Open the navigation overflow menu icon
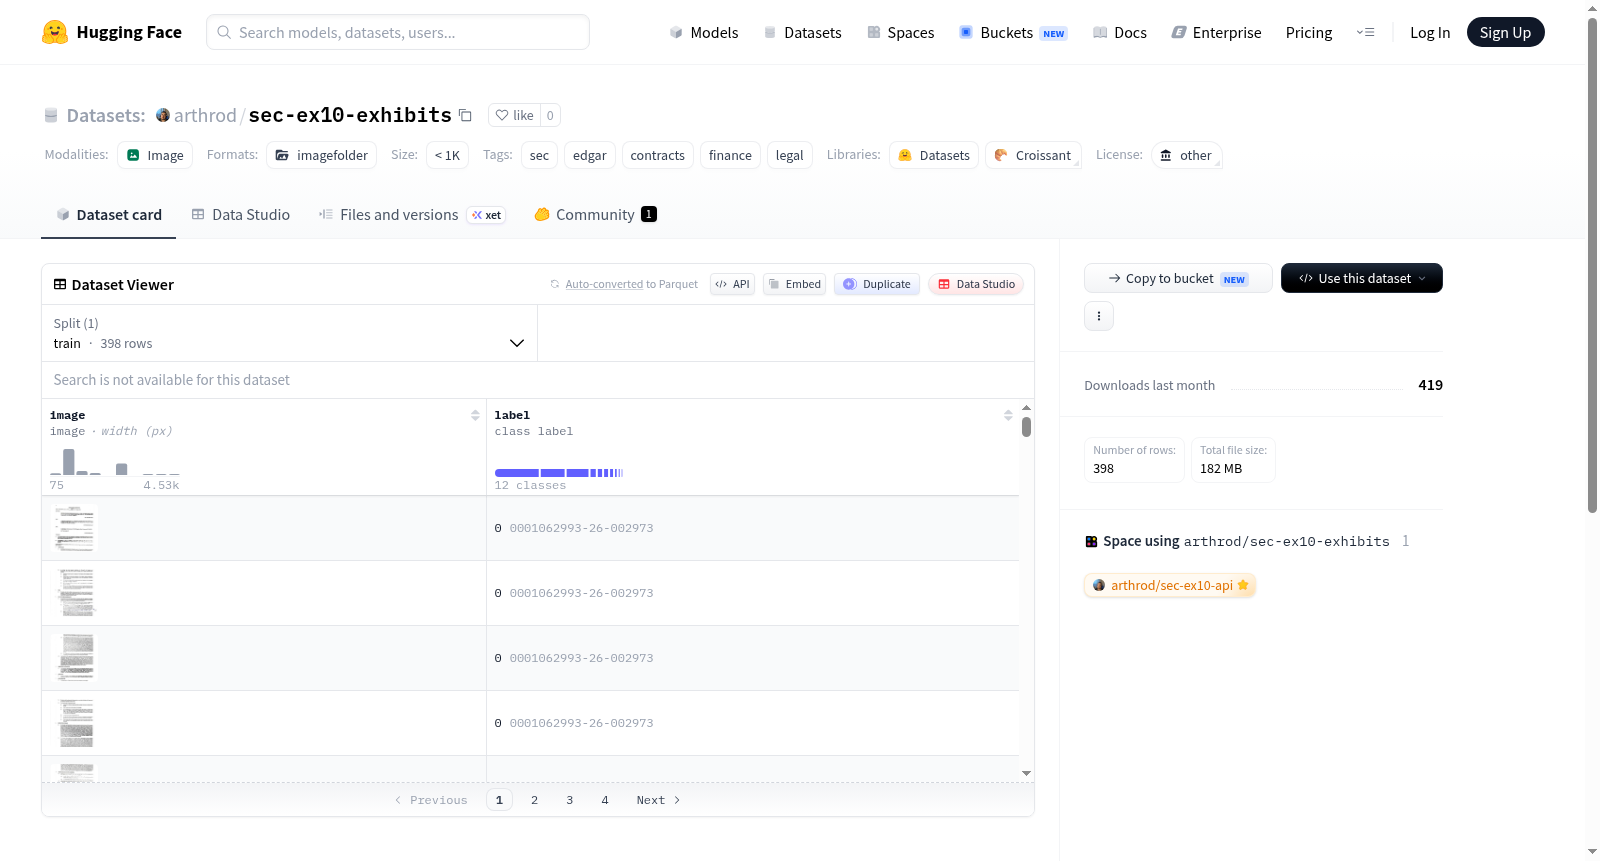 tap(1365, 32)
